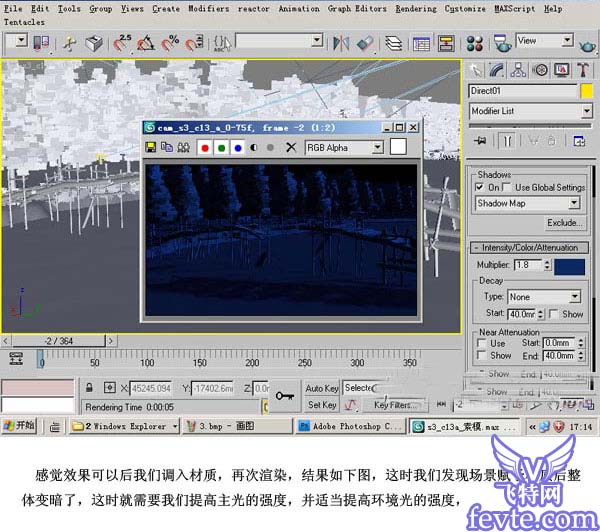Screen dimensions: 600x532
Task: Open the Rendering menu
Action: click(x=416, y=8)
